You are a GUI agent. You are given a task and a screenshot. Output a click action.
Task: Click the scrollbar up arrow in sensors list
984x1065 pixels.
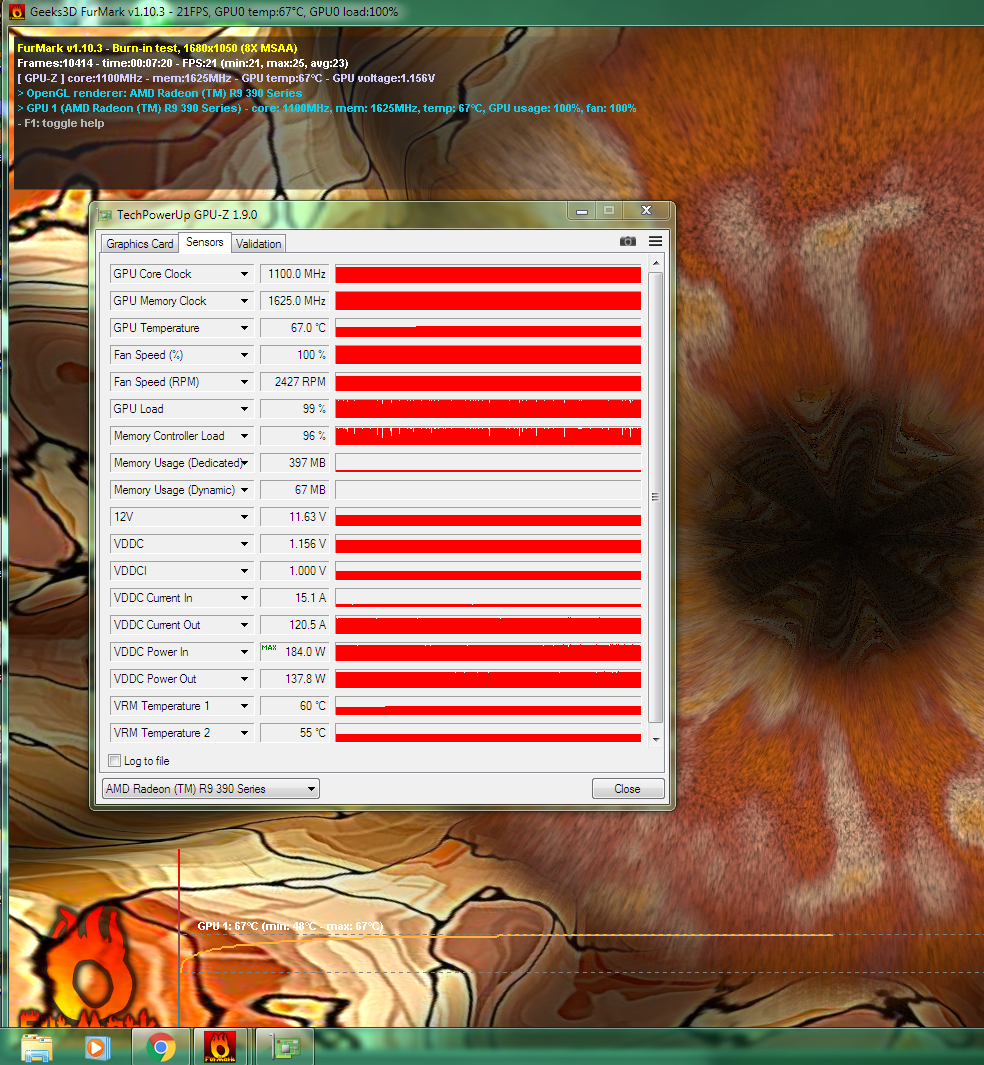click(655, 264)
